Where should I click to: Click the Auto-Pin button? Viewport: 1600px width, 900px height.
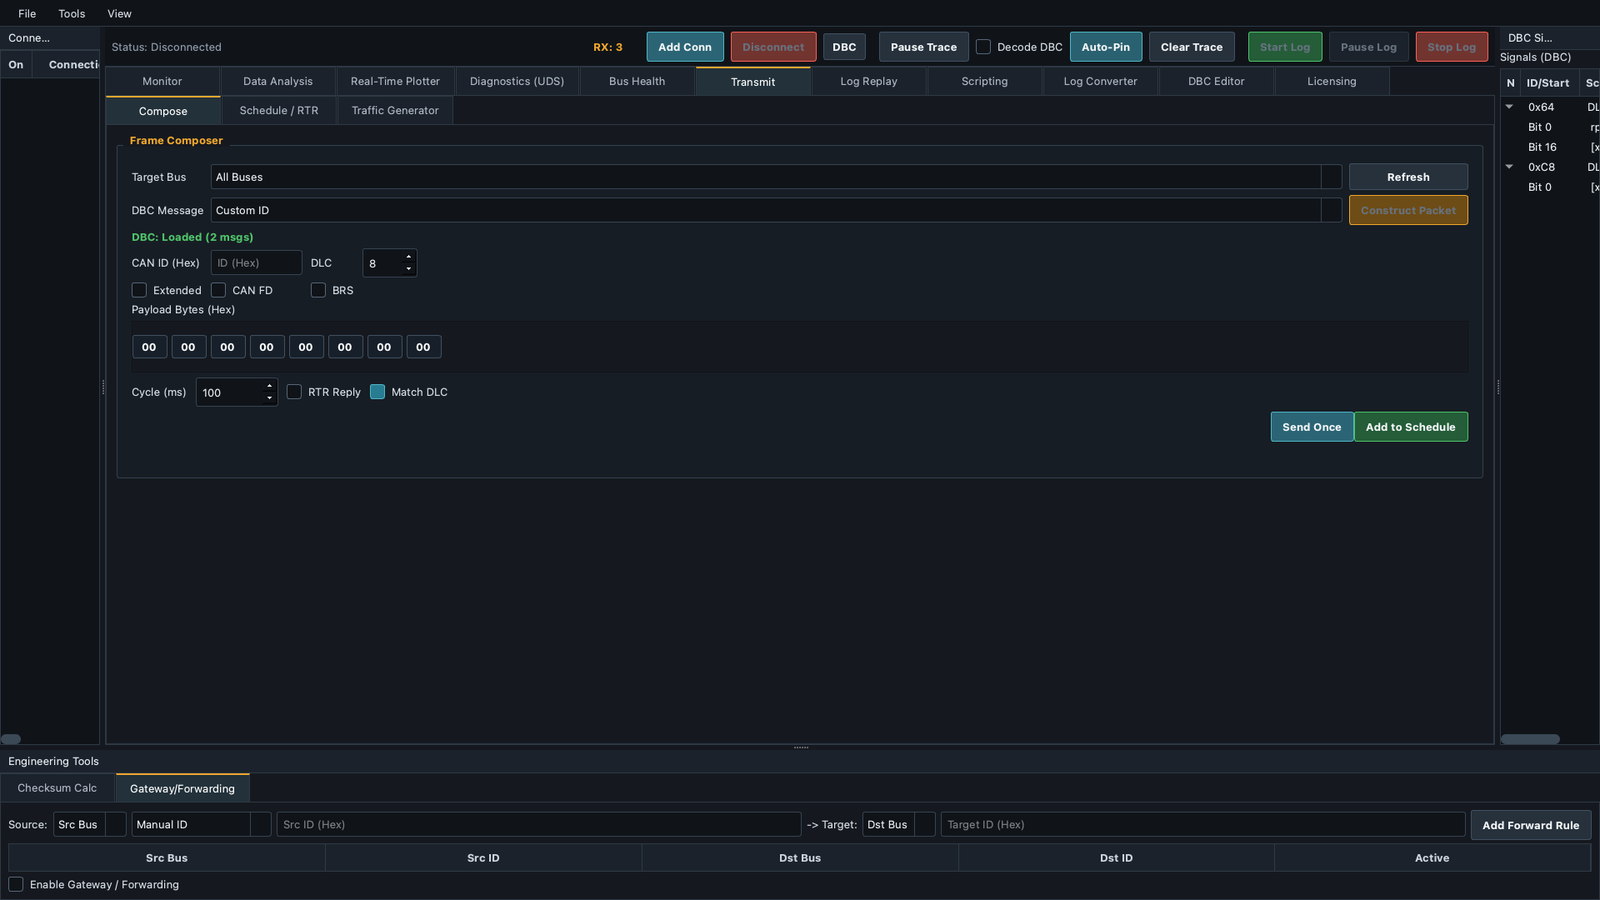pos(1106,47)
